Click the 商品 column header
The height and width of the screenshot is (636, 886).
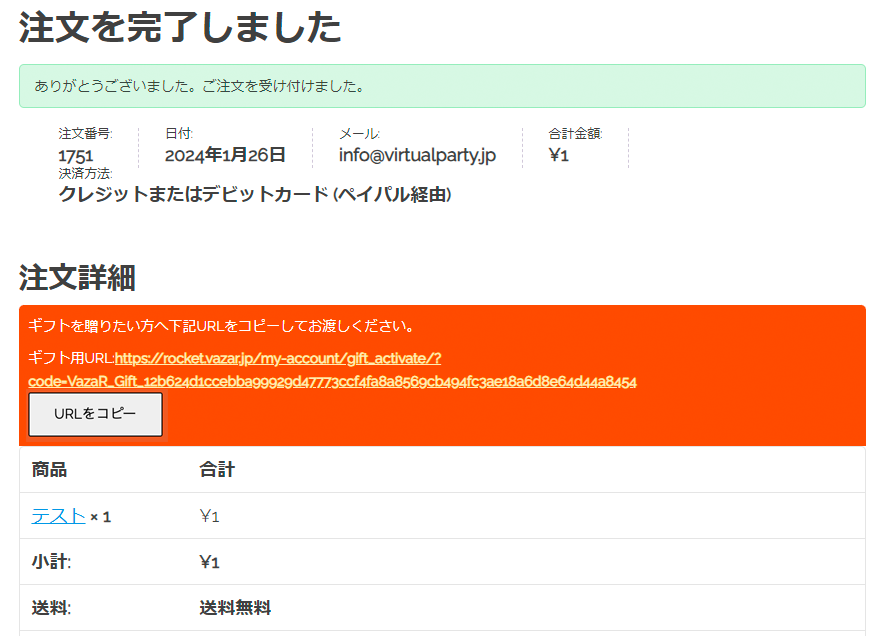click(x=50, y=470)
